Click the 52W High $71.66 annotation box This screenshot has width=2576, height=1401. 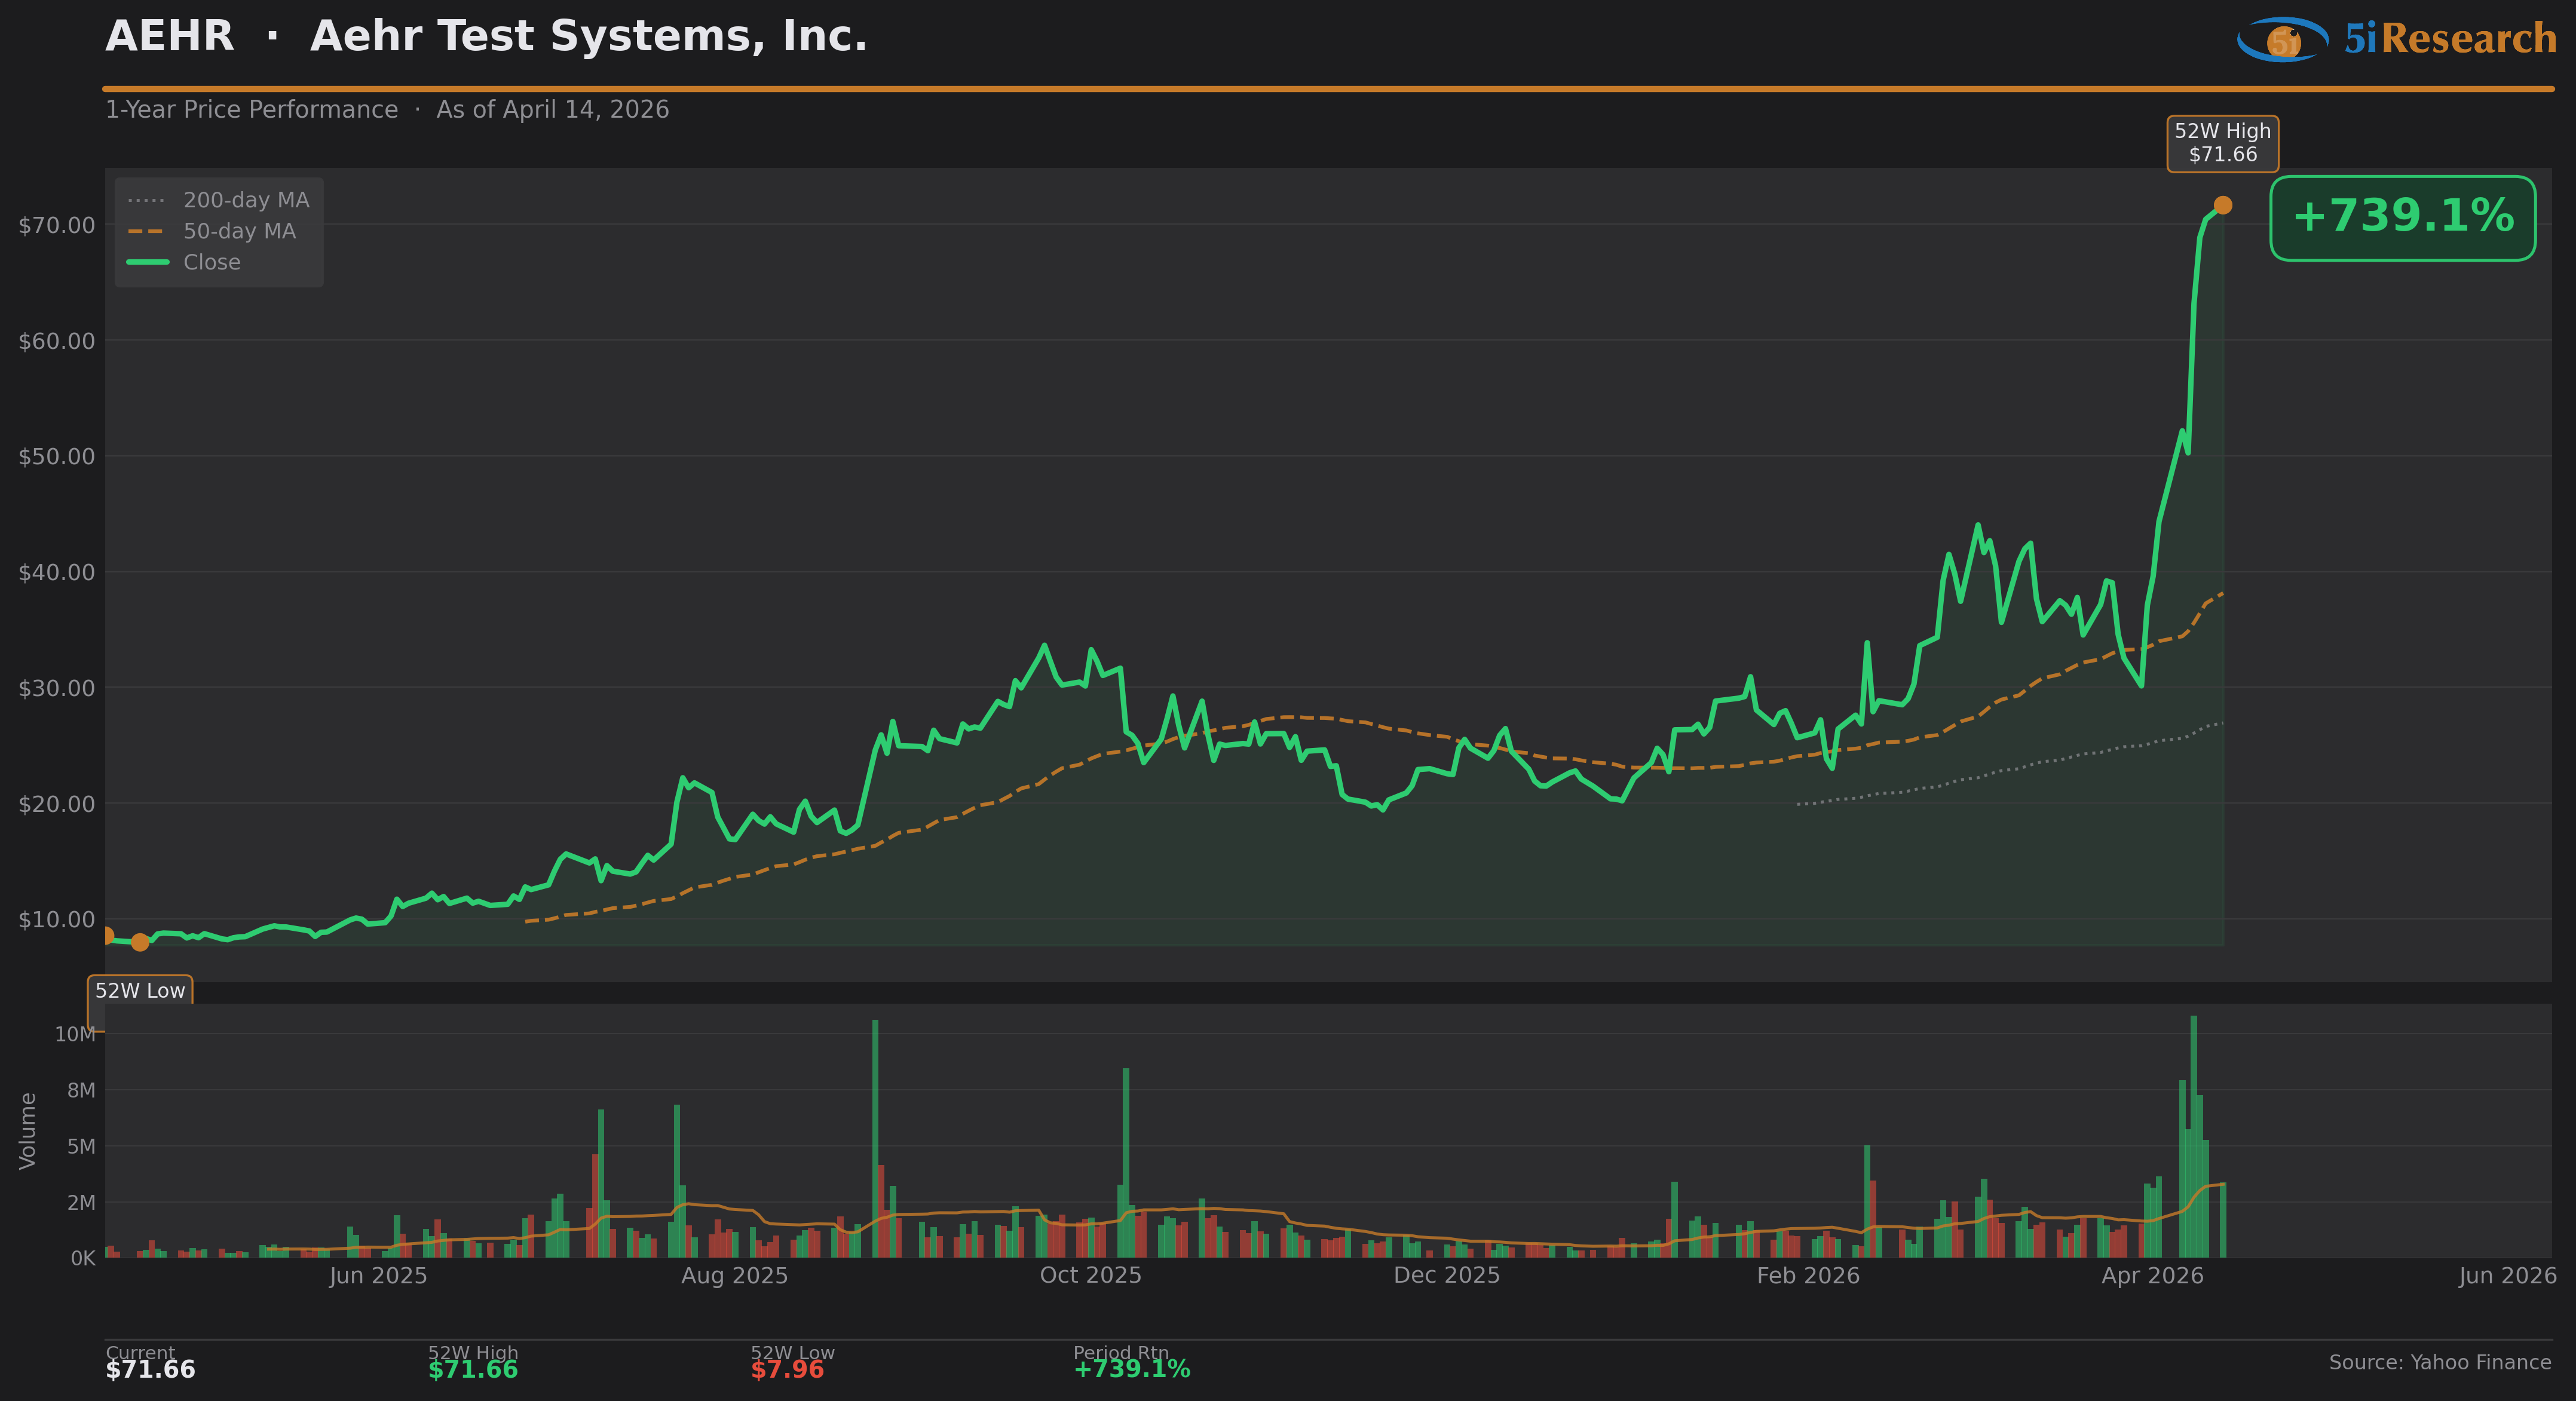pos(2222,143)
